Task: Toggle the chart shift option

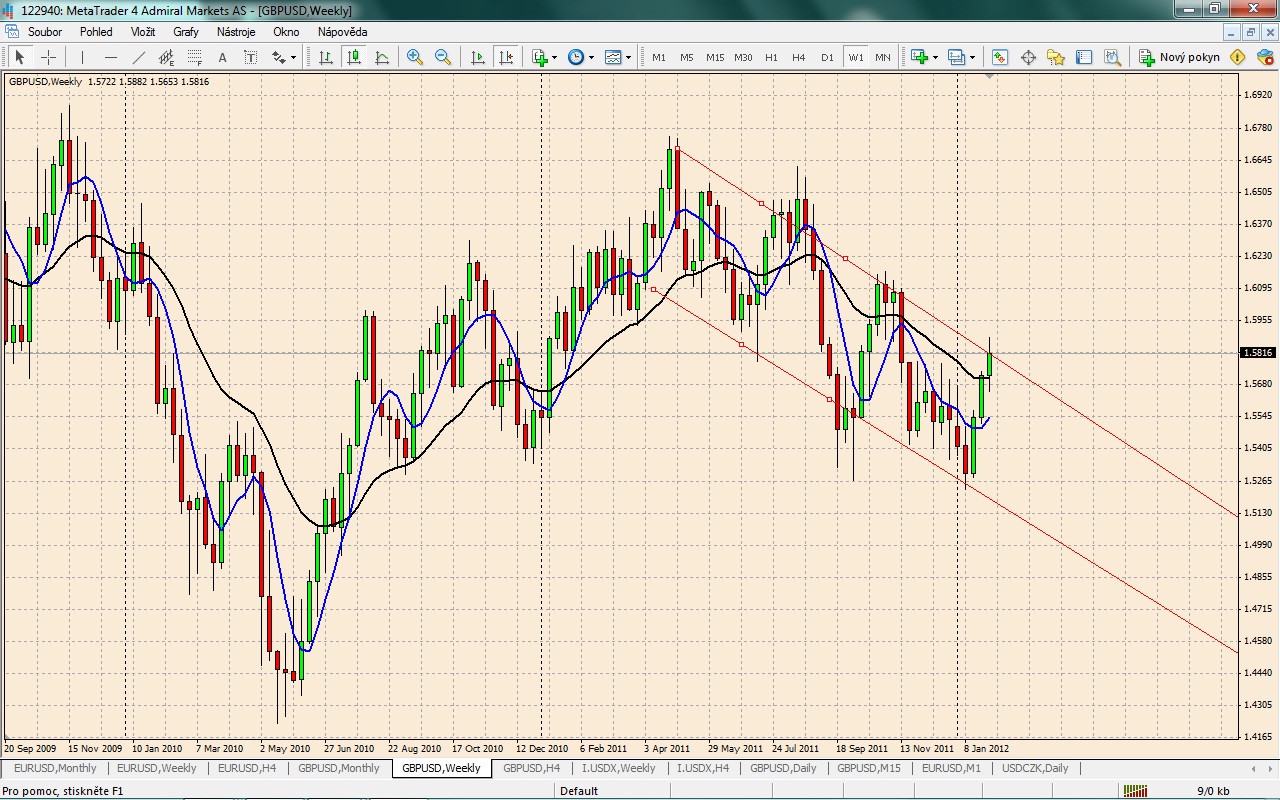Action: [506, 57]
